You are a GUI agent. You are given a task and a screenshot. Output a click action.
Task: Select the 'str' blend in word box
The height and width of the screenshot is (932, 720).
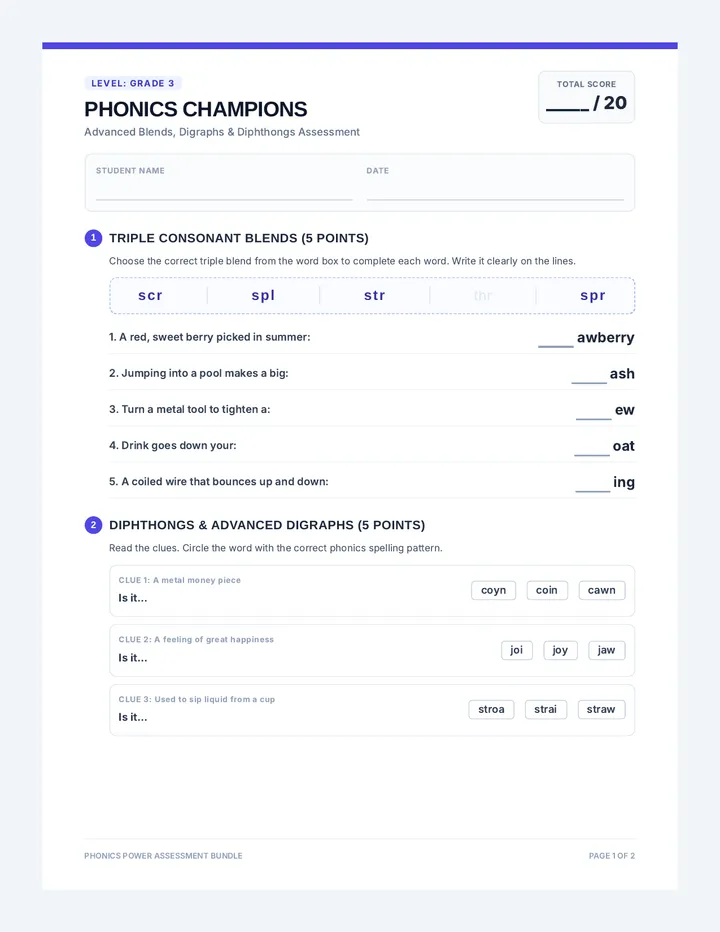coord(375,295)
